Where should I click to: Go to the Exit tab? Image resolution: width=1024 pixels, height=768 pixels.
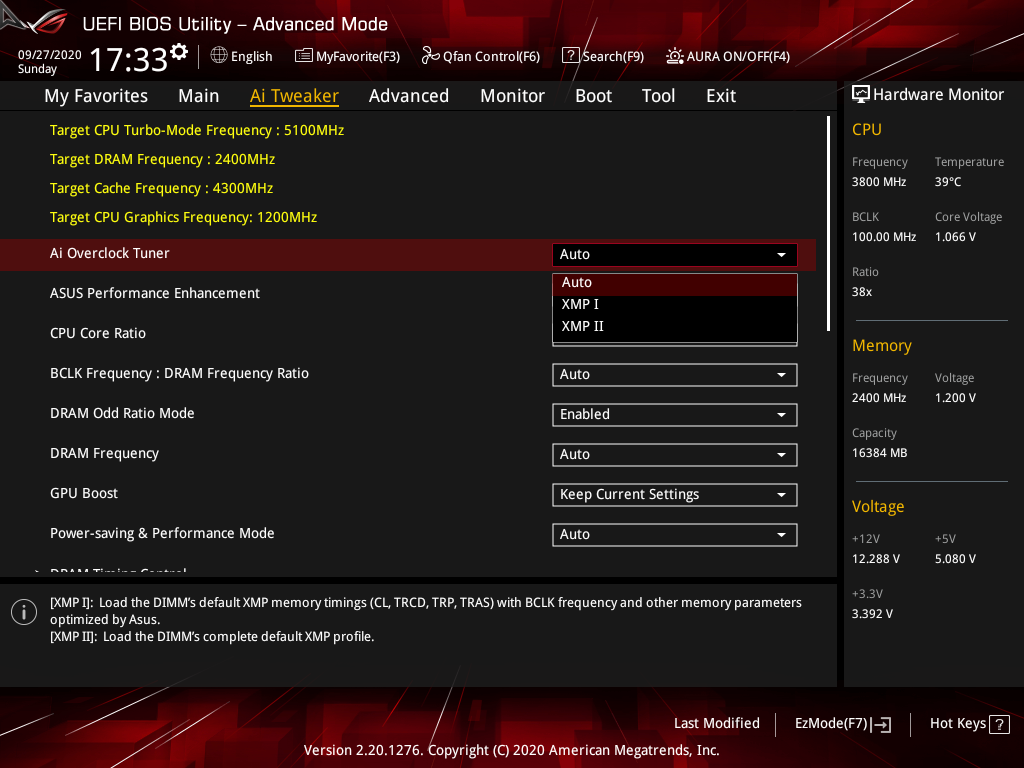click(721, 96)
